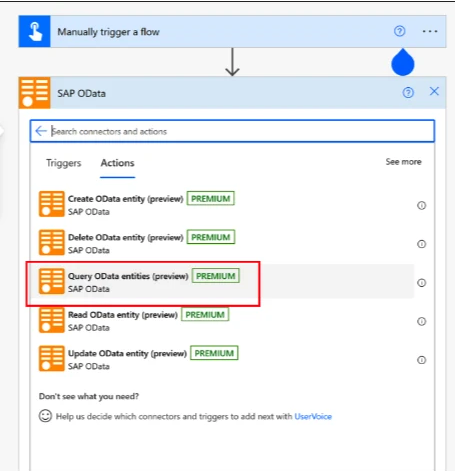
Task: Open ellipsis menu on Manually trigger a flow
Action: [430, 31]
